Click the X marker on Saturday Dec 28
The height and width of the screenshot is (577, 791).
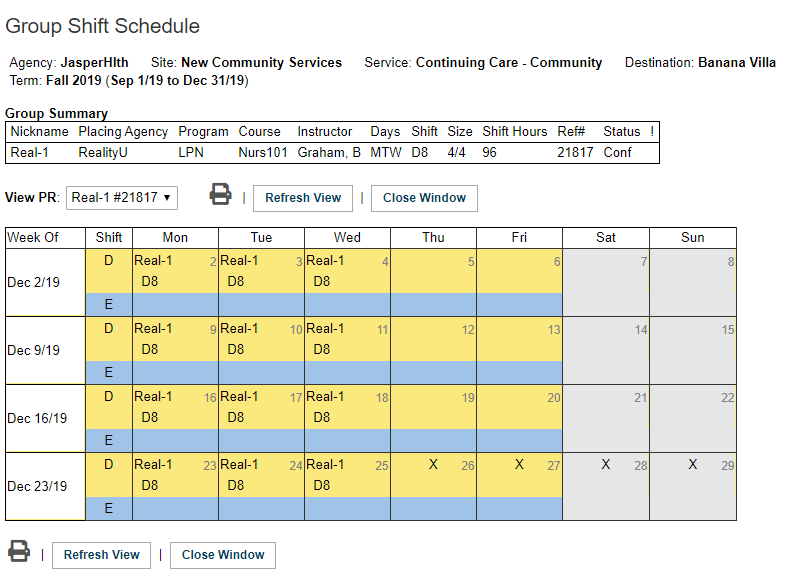(x=605, y=465)
